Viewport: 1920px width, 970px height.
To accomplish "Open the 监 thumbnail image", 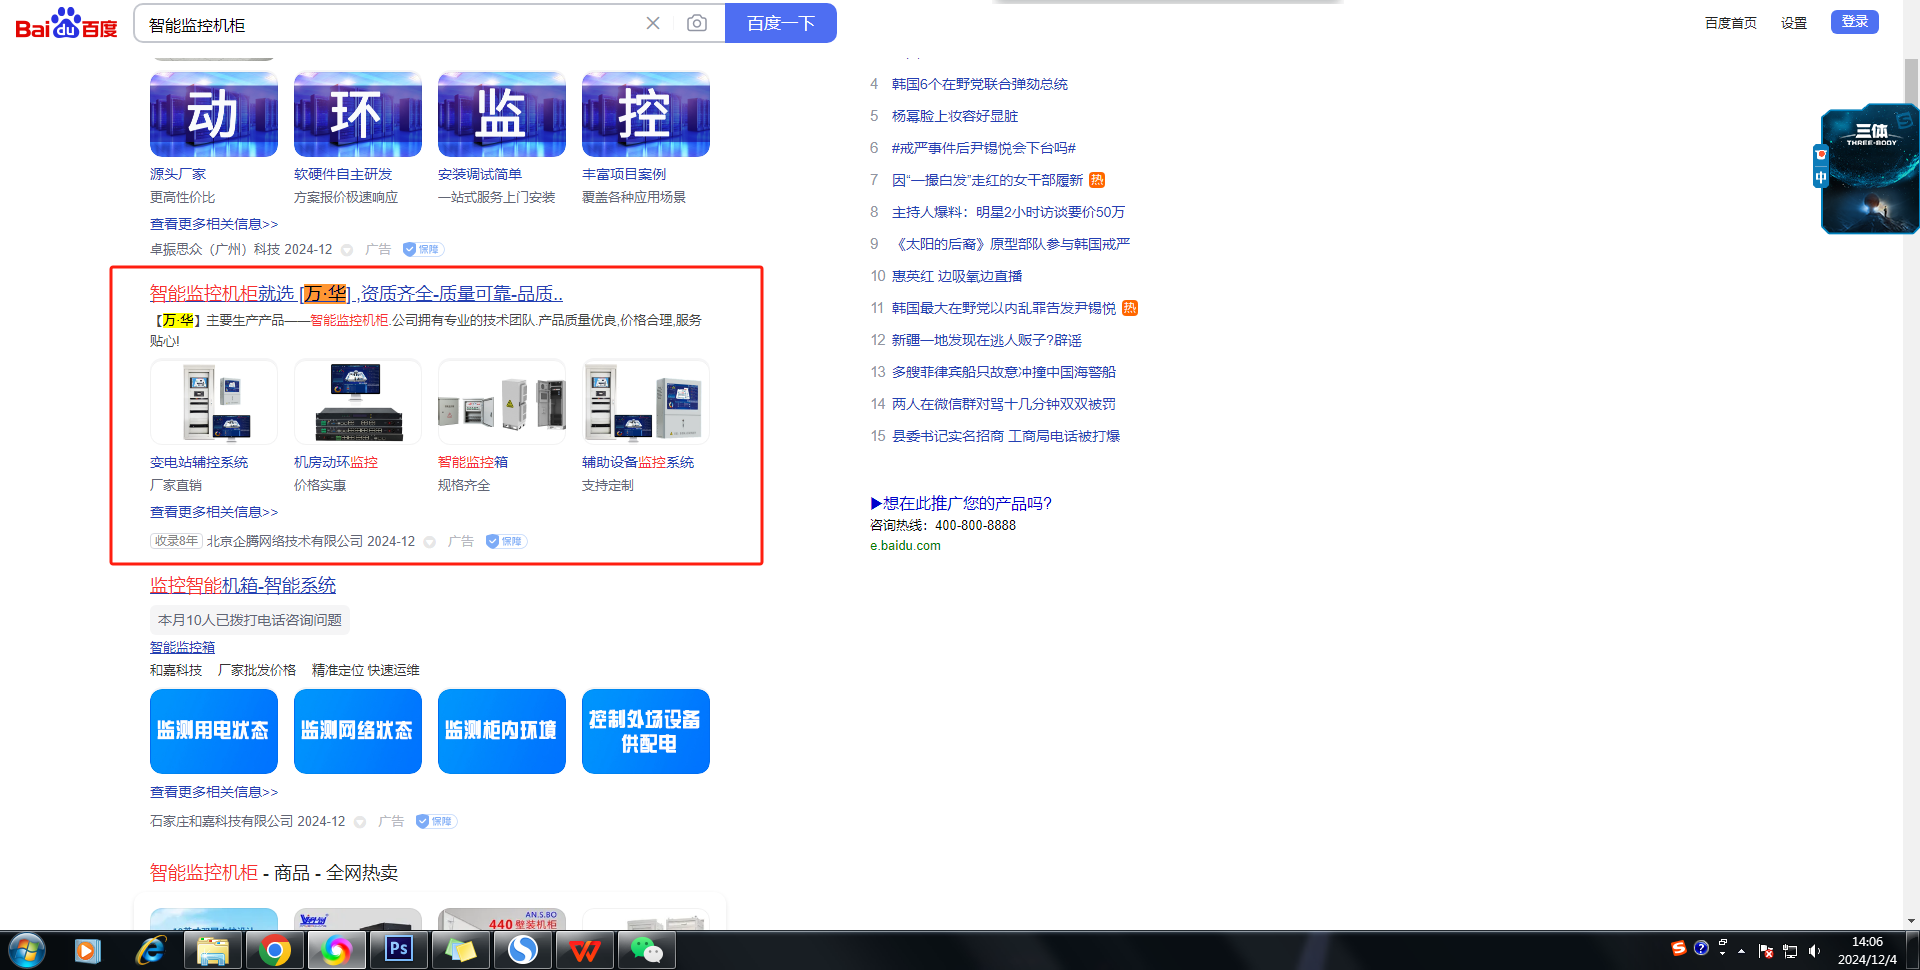I will pyautogui.click(x=502, y=114).
